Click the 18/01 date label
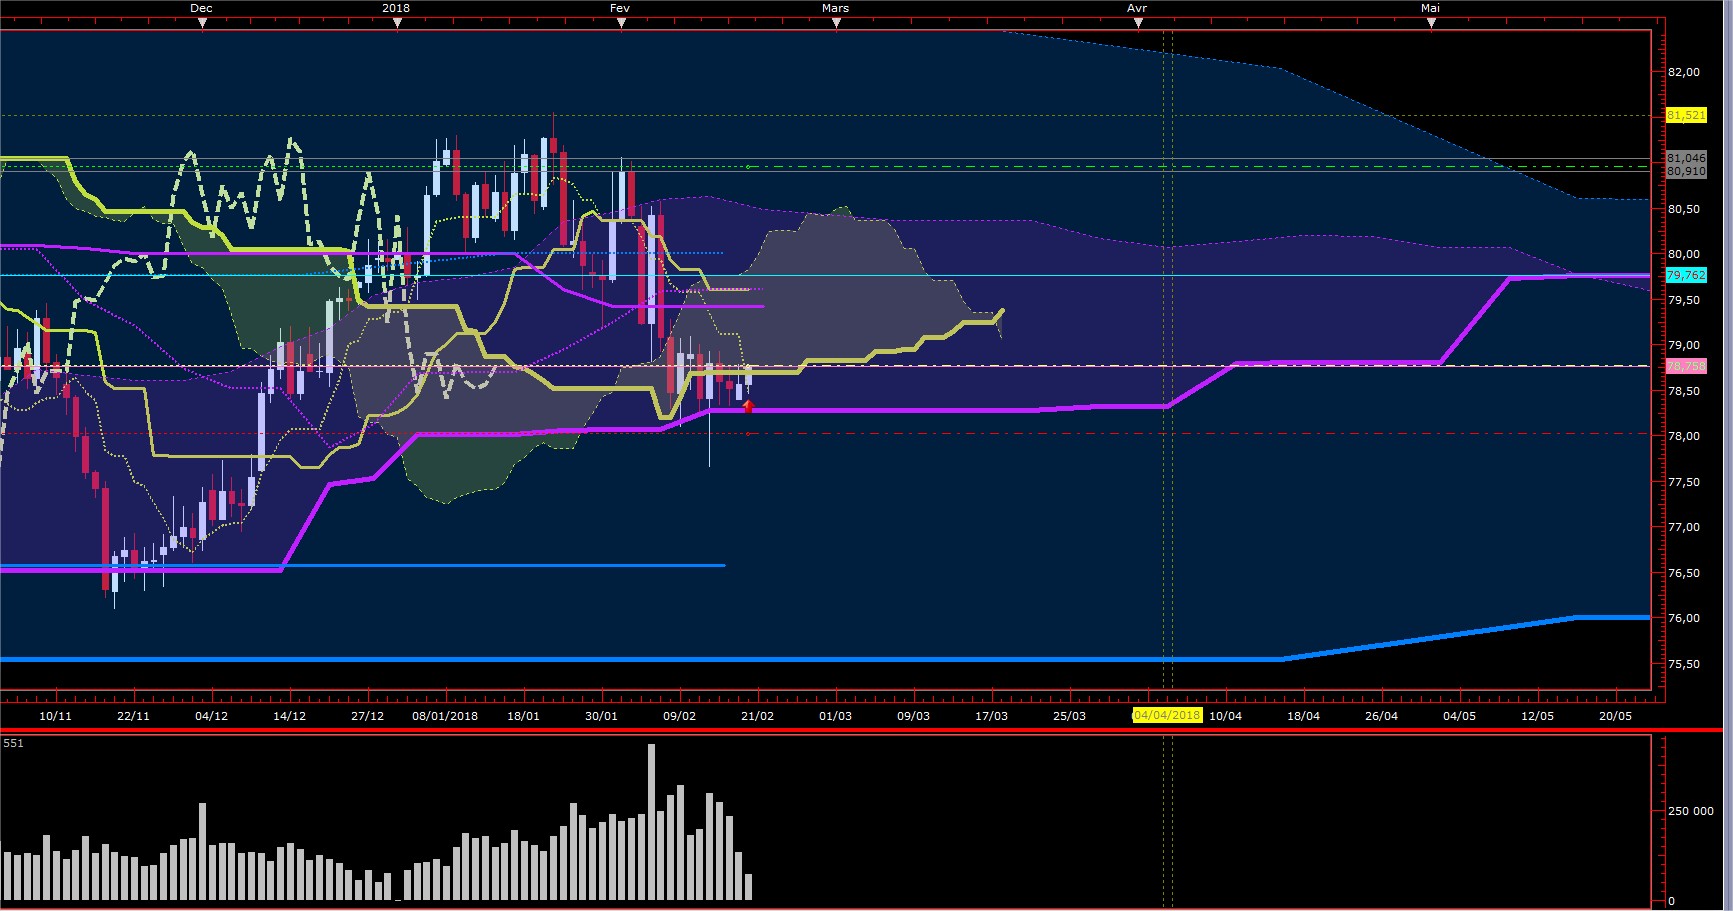 click(523, 715)
